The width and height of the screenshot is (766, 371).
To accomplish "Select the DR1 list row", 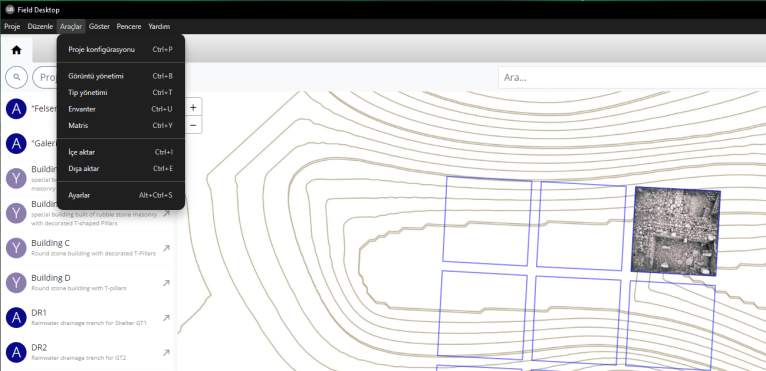I will click(x=88, y=318).
